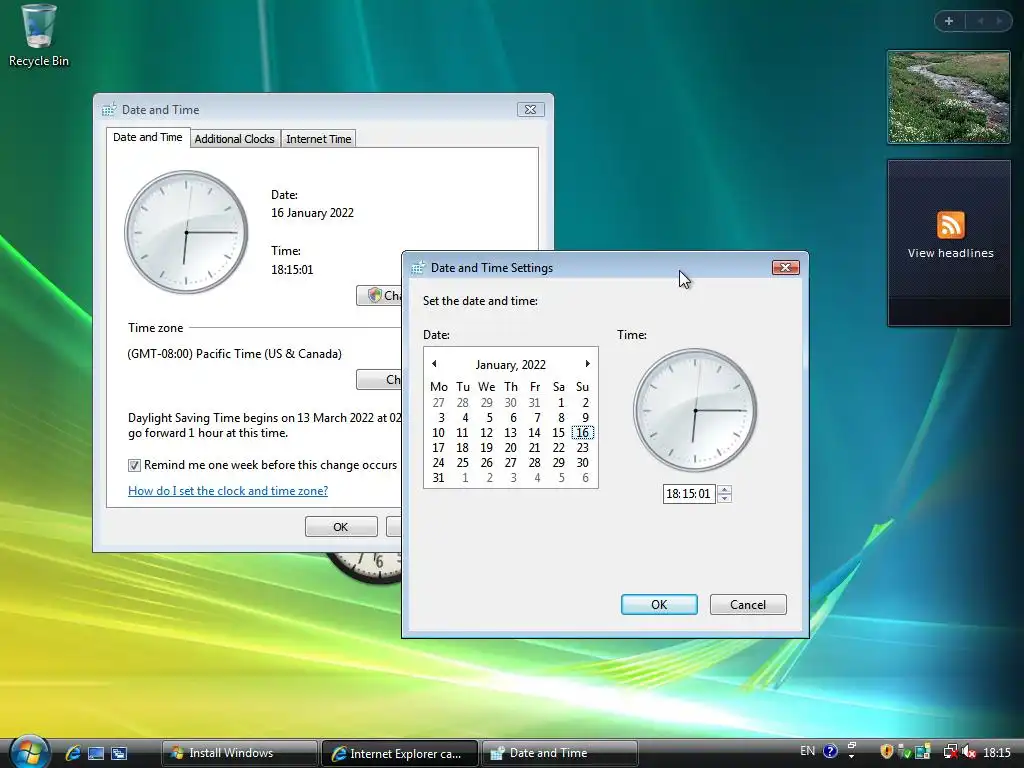Click the Show Desktop Quick Launch icon
Screen dimensions: 1024x768
tap(96, 753)
